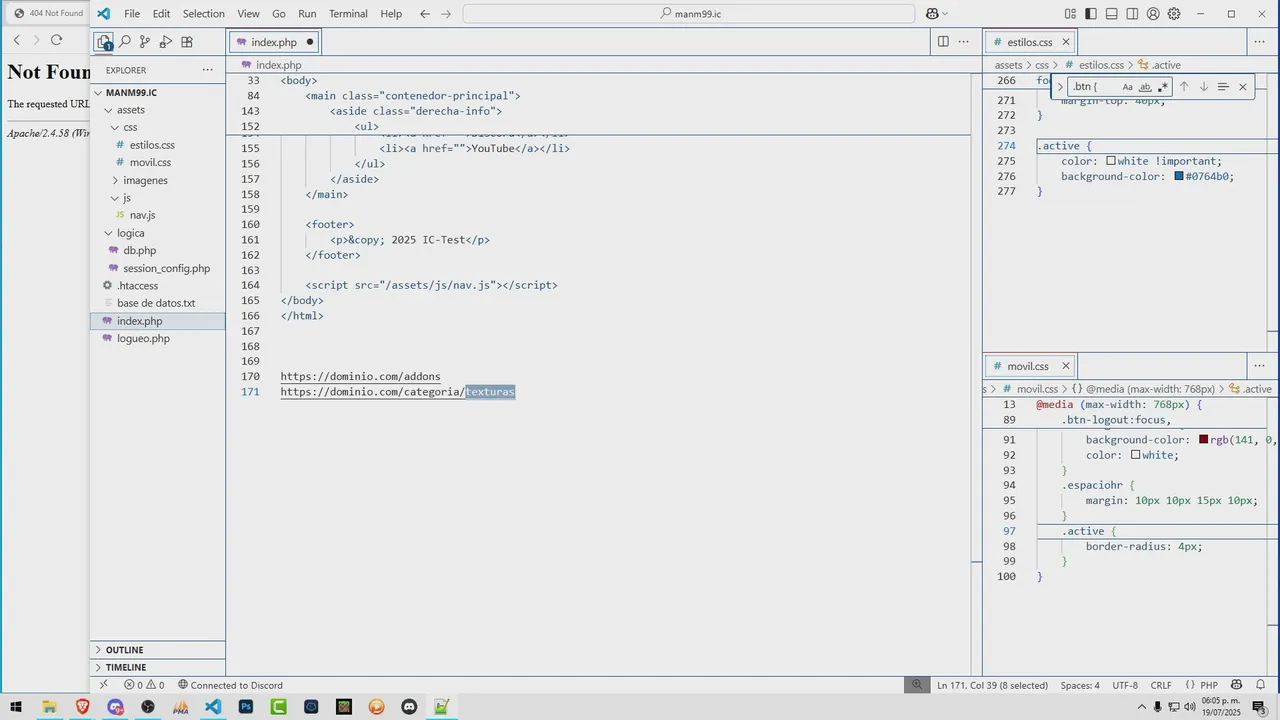
Task: Toggle the bottom Panel visibility
Action: coord(1112,14)
